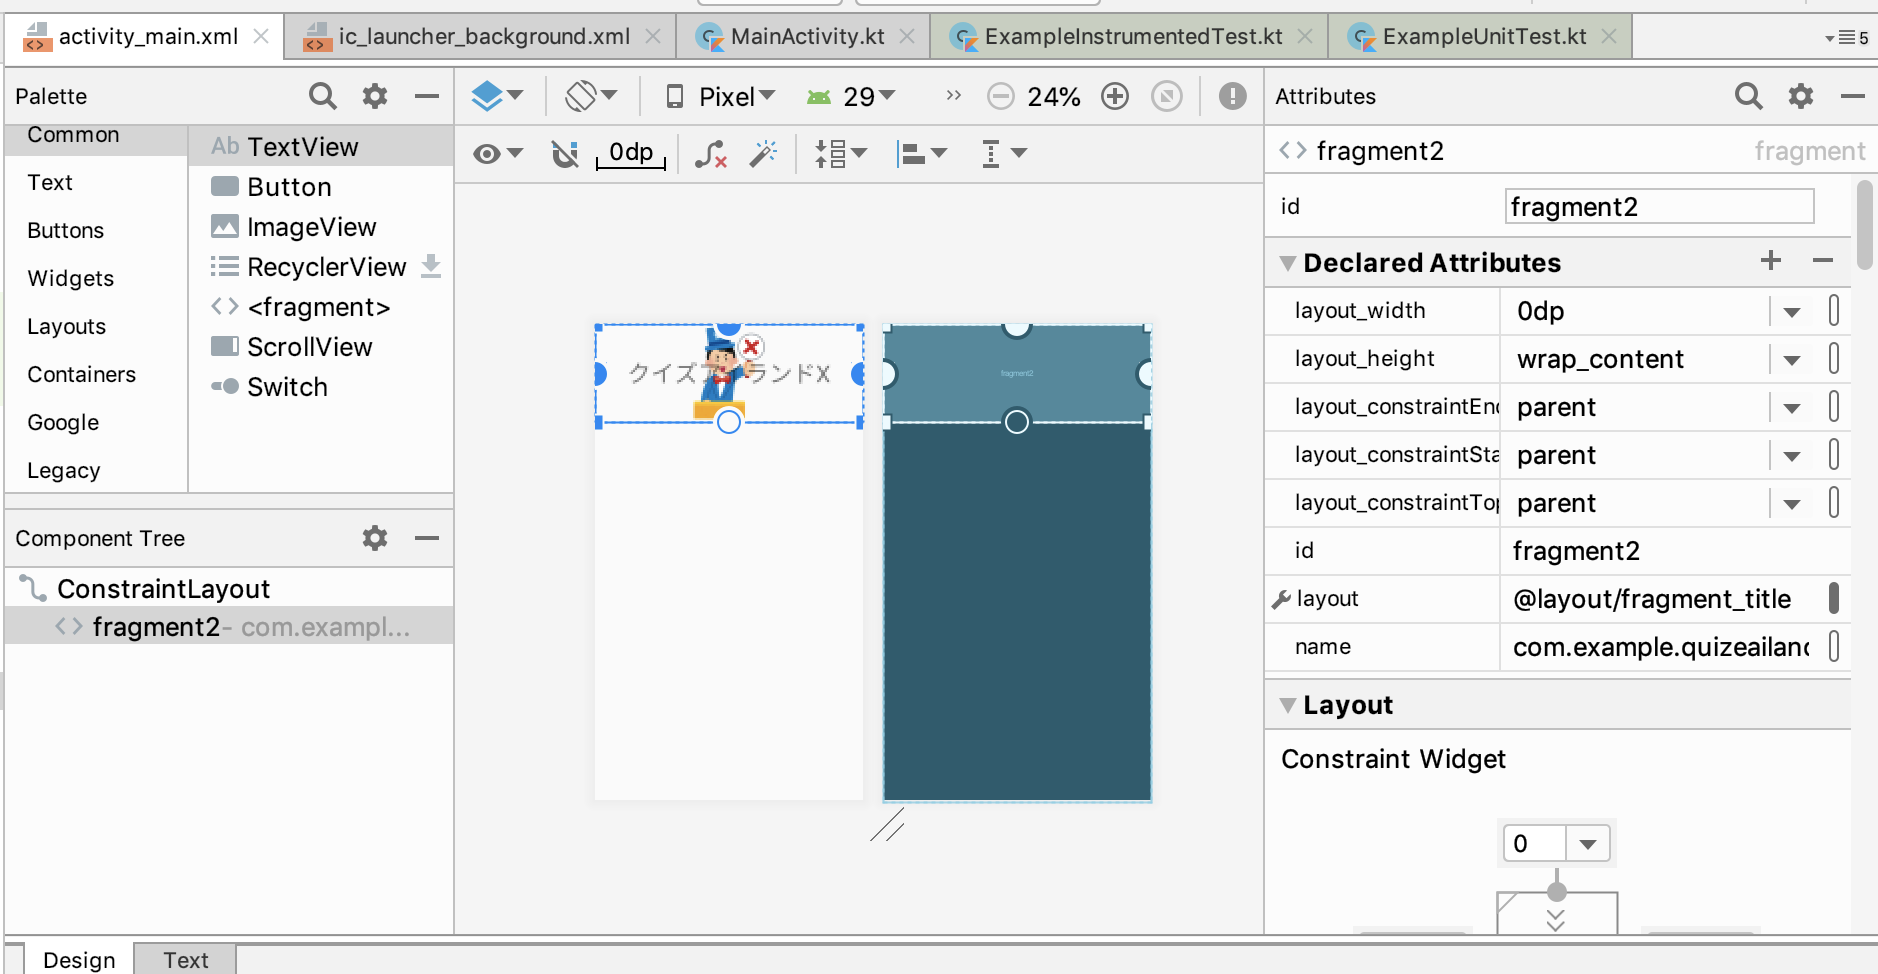Open MainActivity.kt tab
This screenshot has width=1878, height=974.
[806, 37]
